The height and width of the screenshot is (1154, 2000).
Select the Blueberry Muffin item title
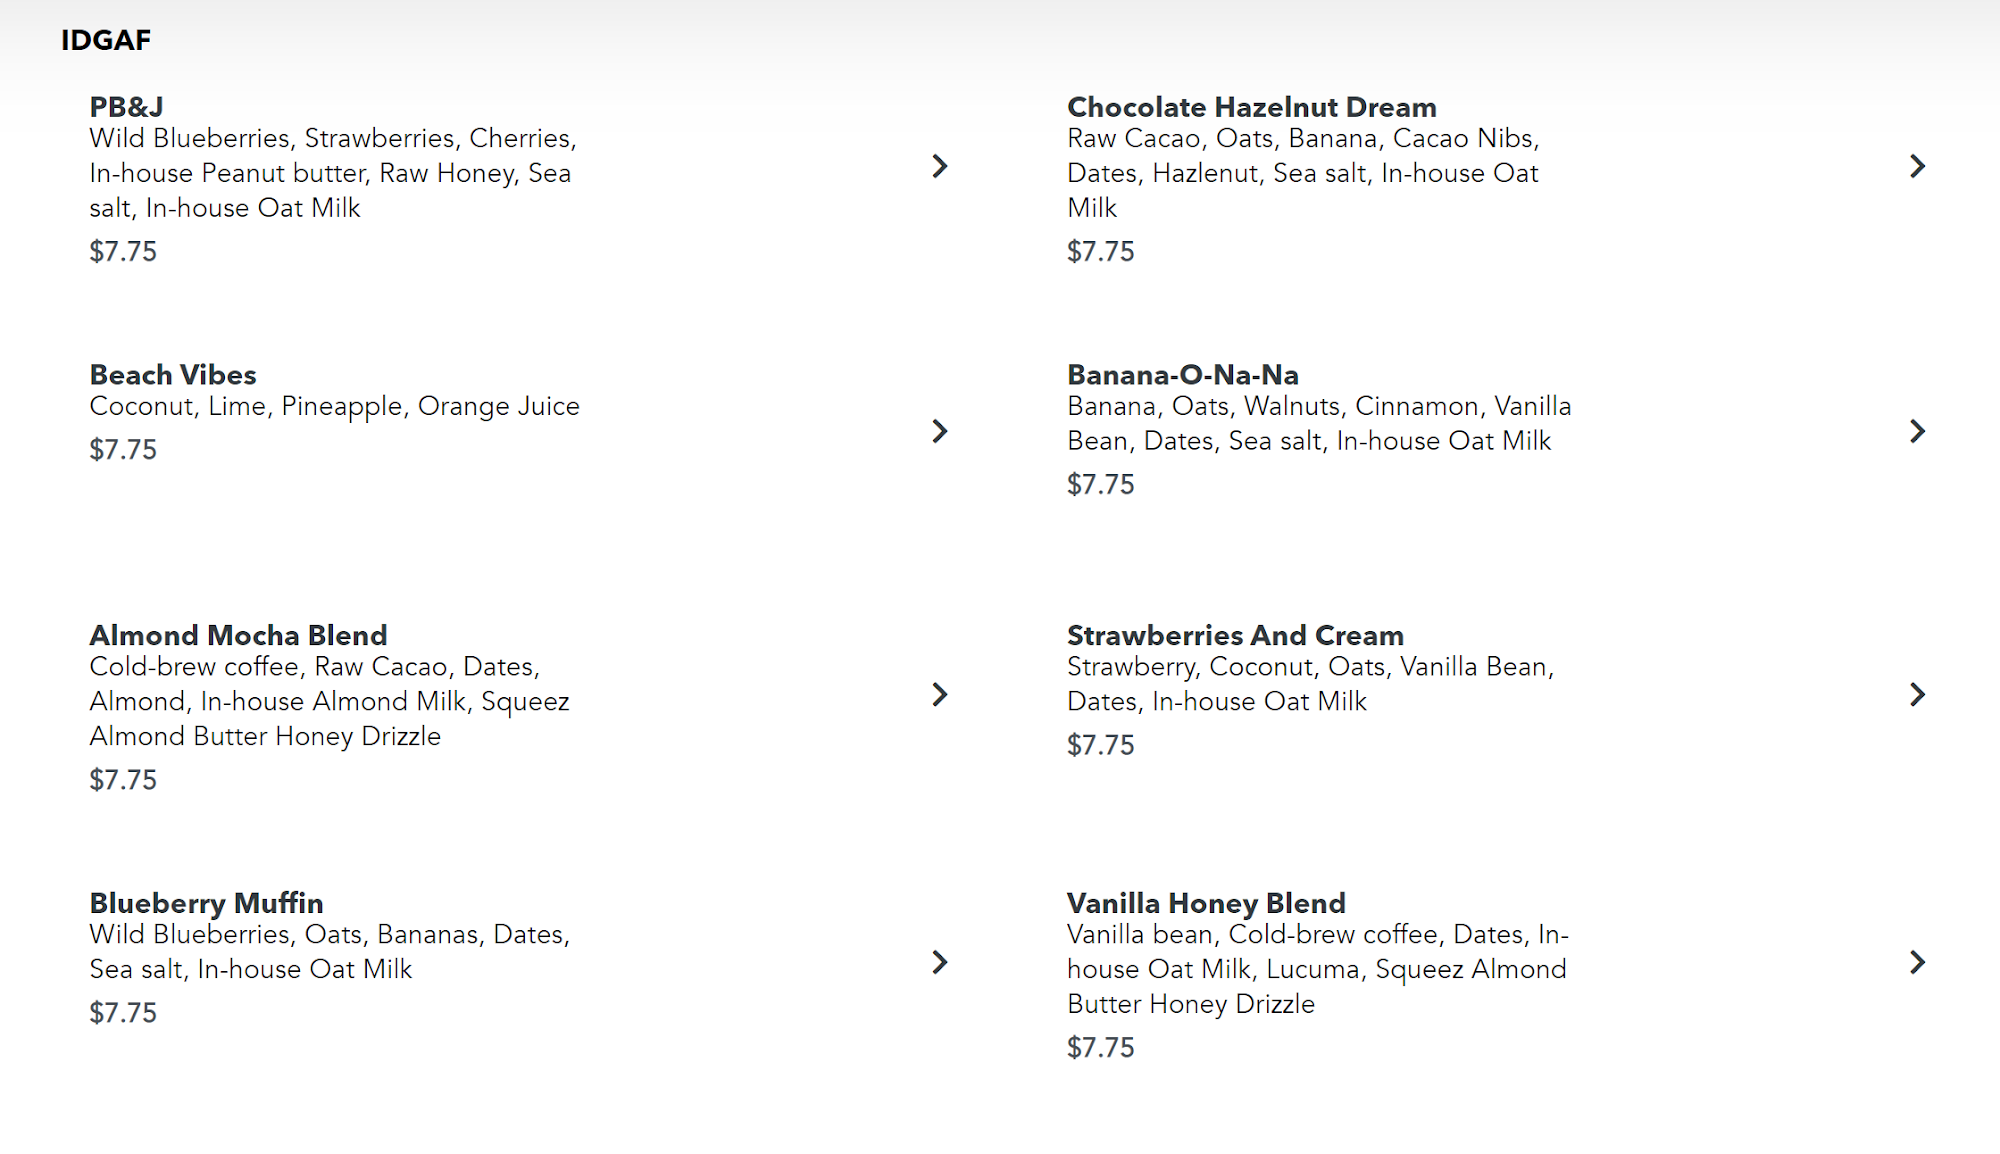tap(206, 903)
